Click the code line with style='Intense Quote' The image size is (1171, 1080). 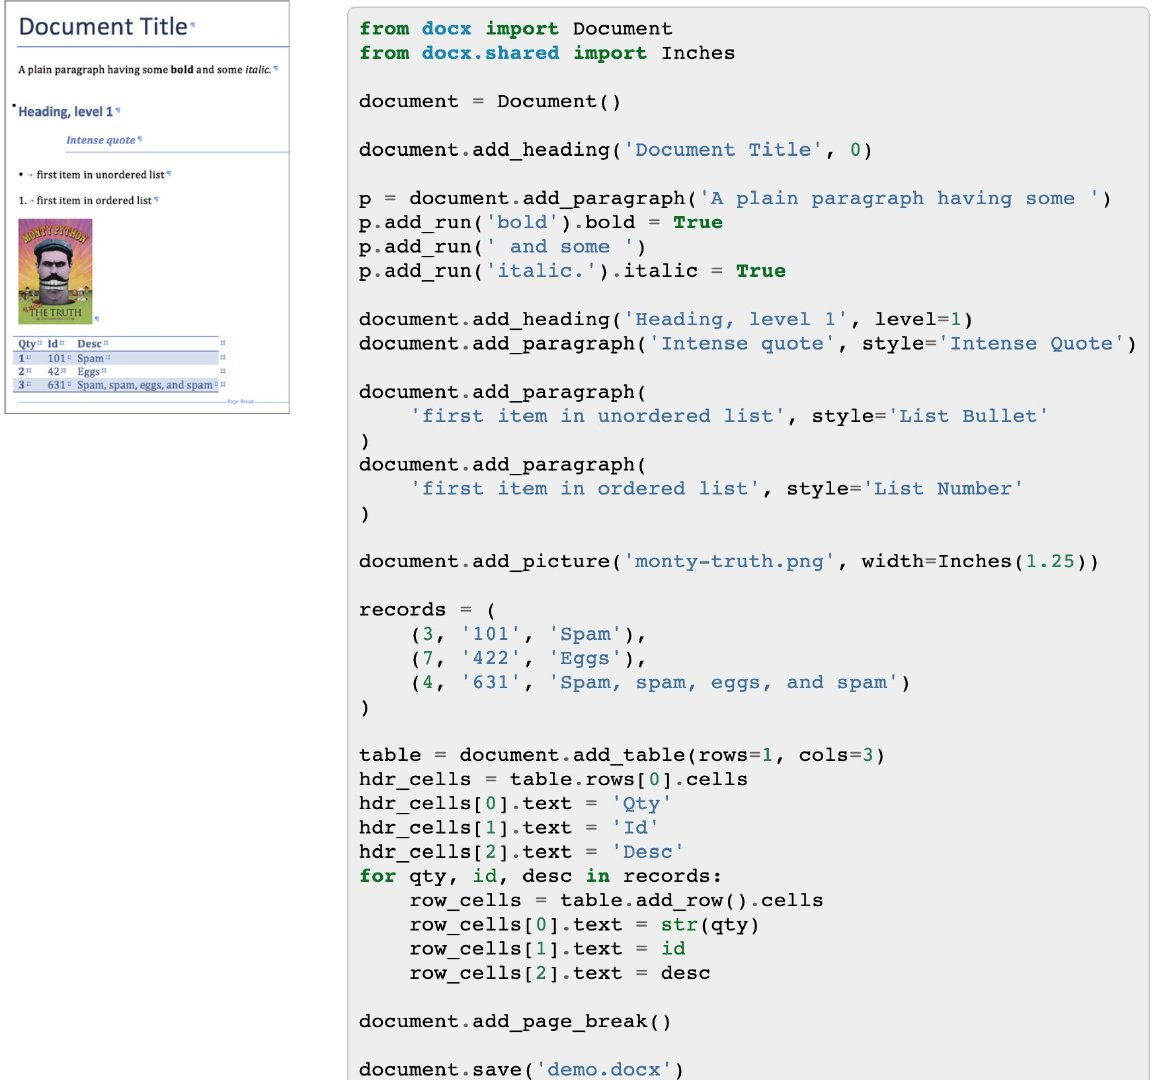coord(748,344)
